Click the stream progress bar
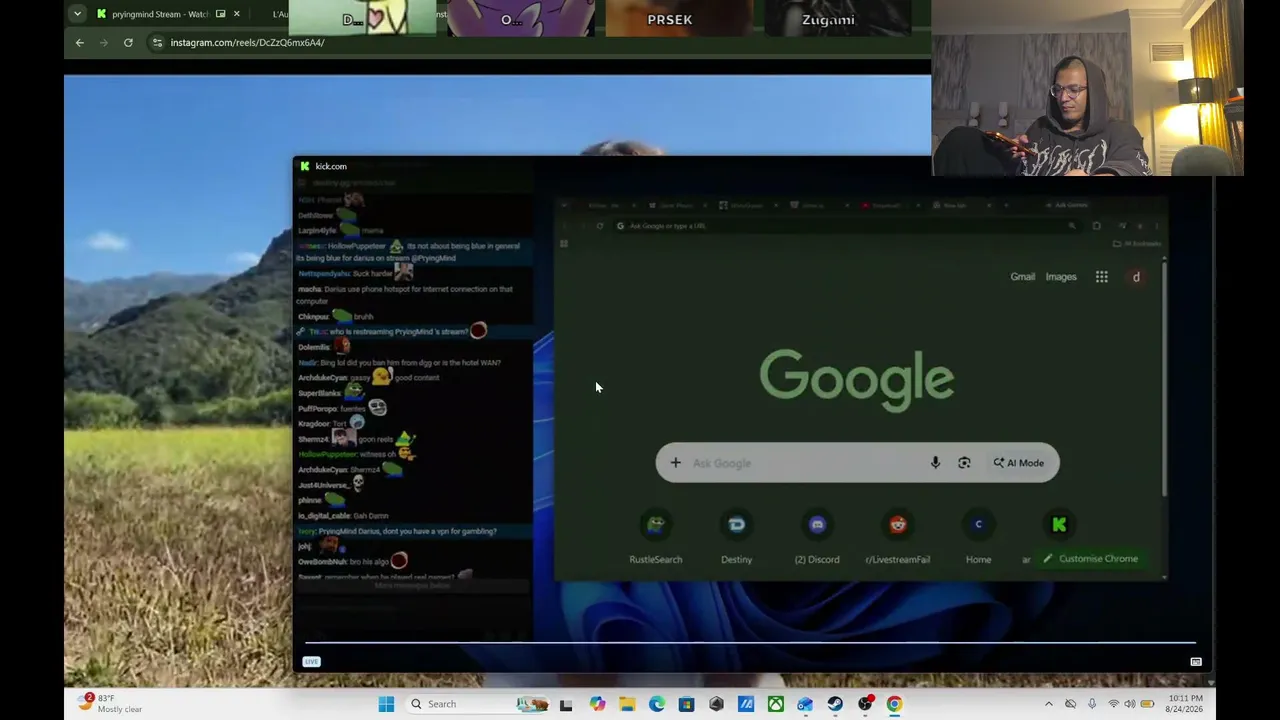The width and height of the screenshot is (1280, 720). click(750, 643)
